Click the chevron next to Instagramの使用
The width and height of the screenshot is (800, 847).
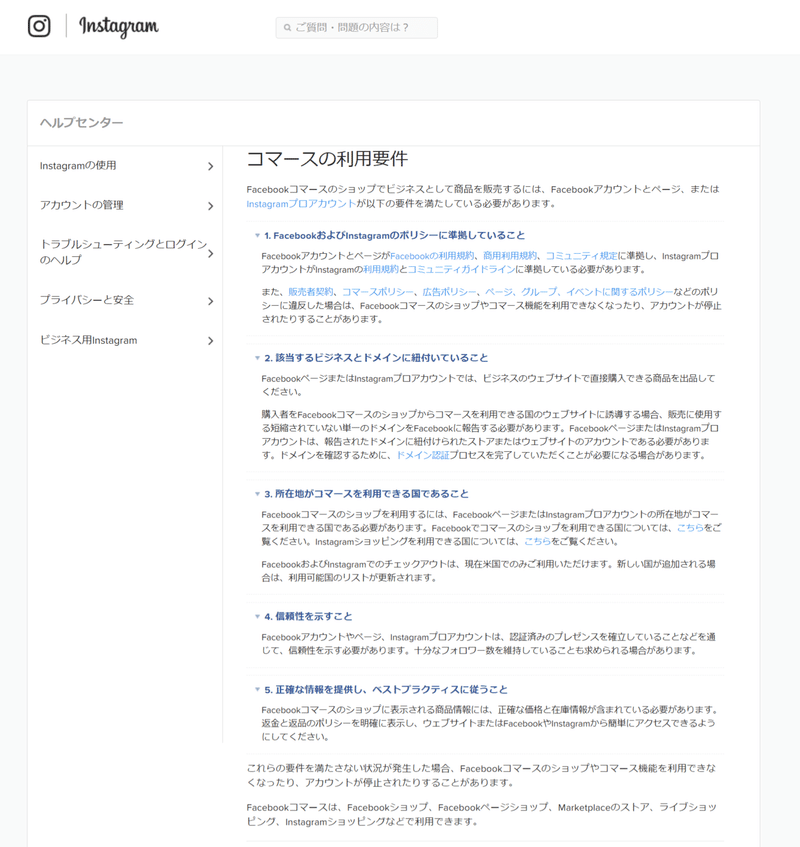point(212,166)
